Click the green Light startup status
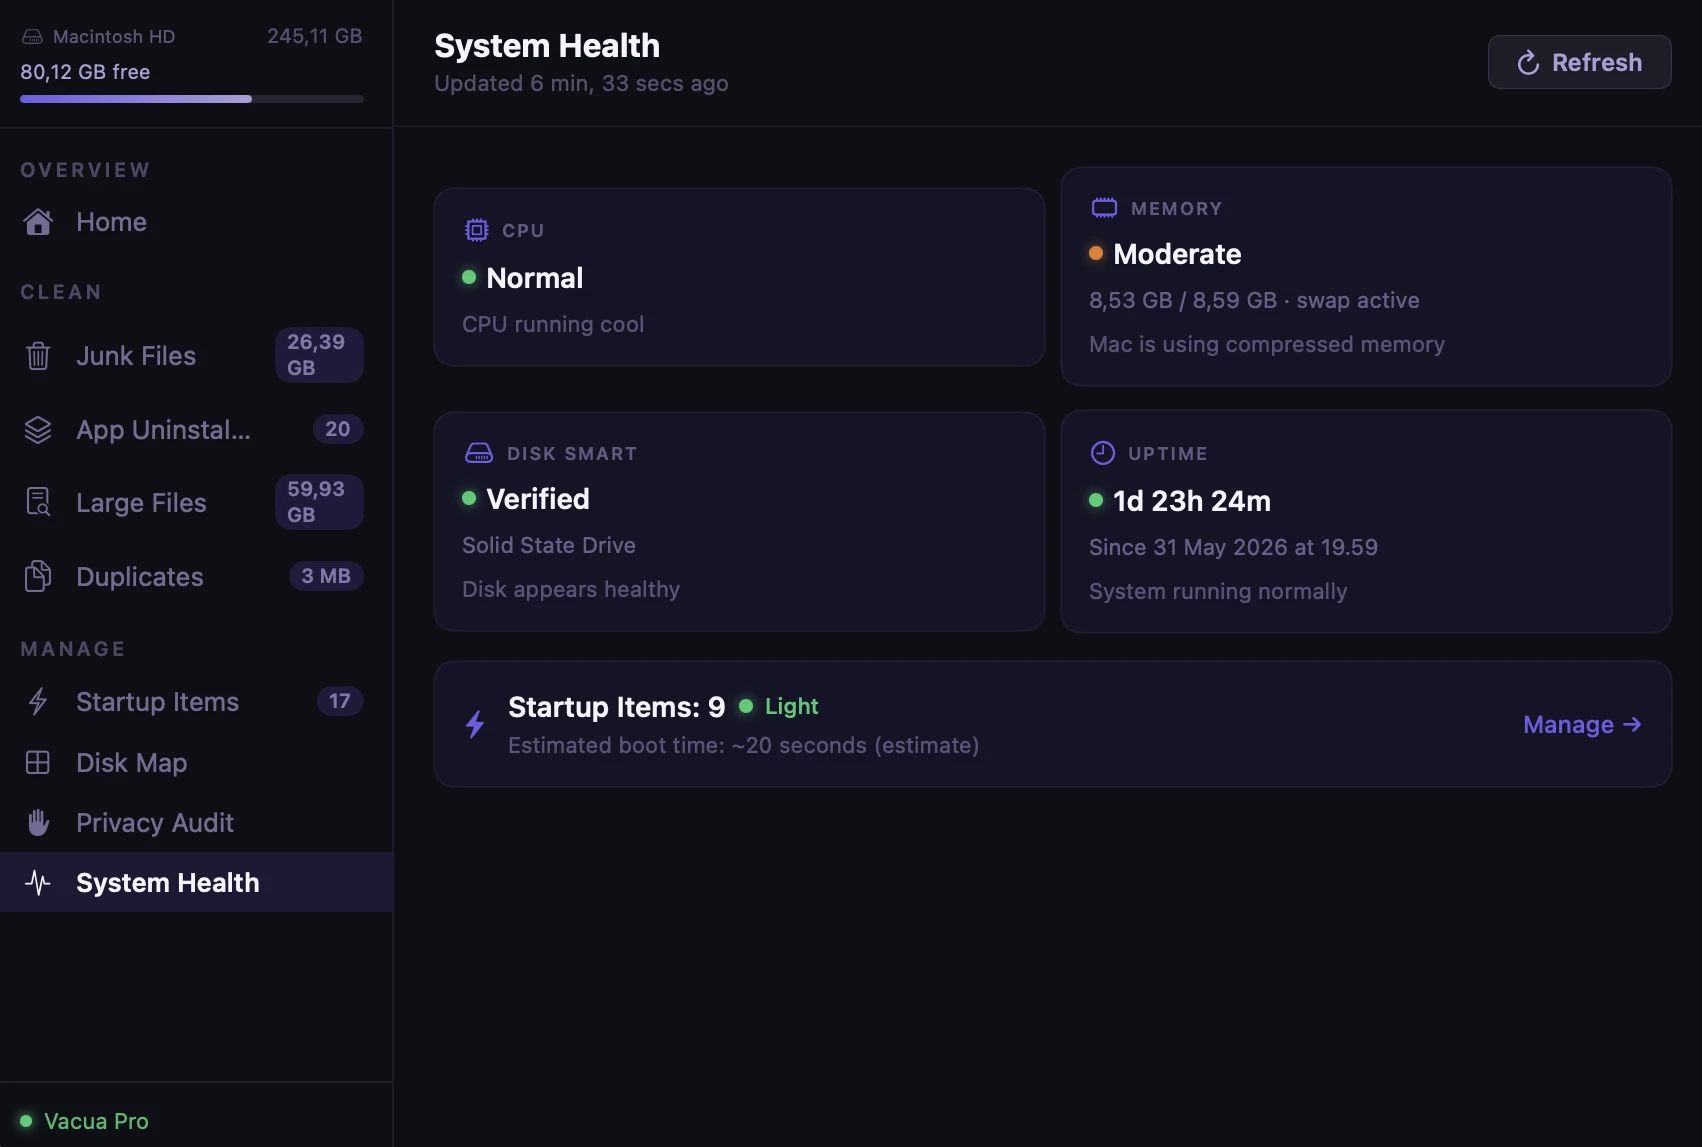Screen dimensions: 1702x1147 point(791,706)
